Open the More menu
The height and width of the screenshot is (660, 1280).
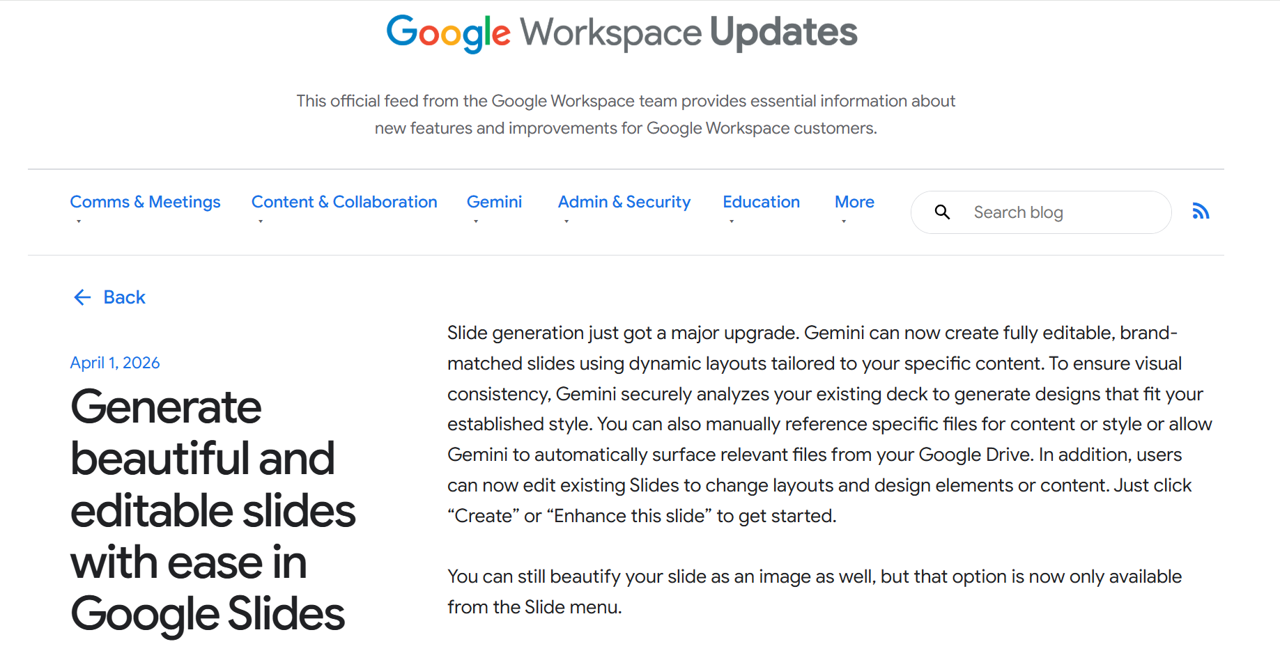pyautogui.click(x=854, y=202)
